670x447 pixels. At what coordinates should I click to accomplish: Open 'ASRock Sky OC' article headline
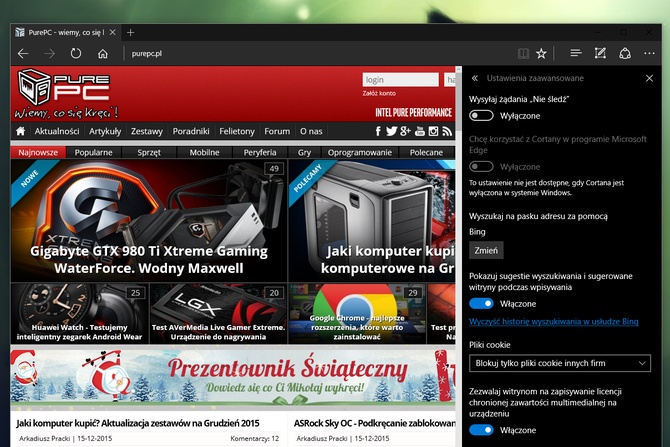[x=374, y=423]
